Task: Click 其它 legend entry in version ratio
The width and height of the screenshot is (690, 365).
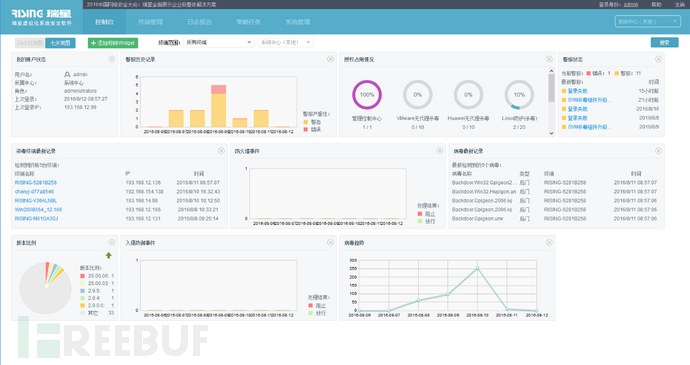Action: [x=97, y=313]
